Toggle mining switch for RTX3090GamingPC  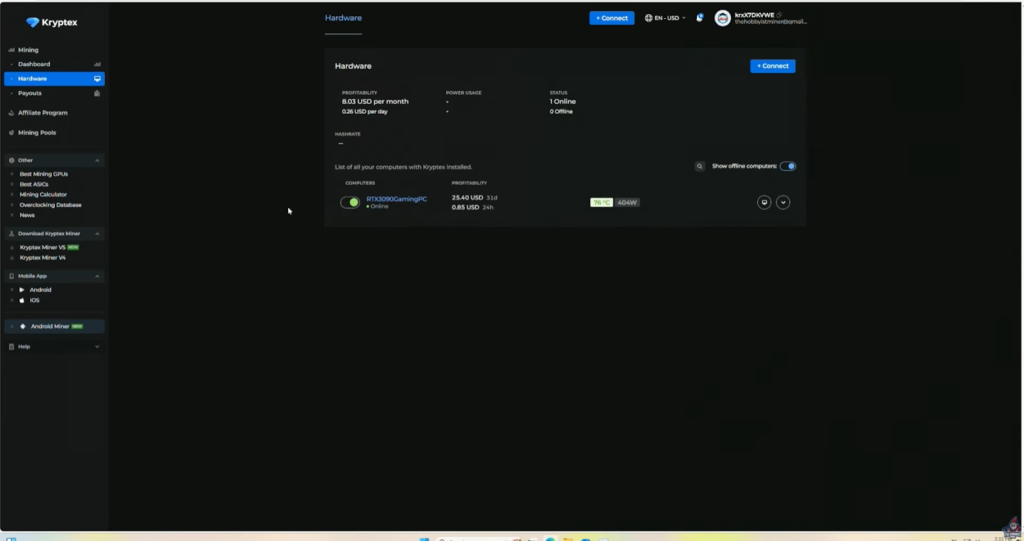350,202
